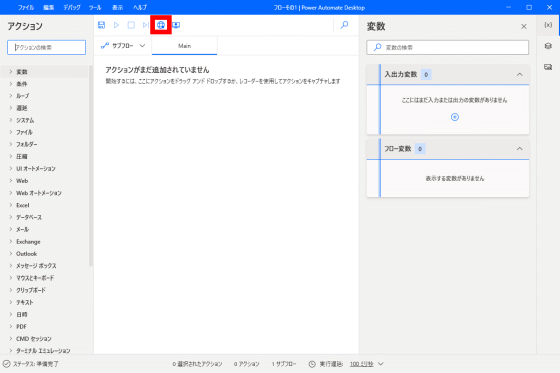Click the 1 サブフロー status text
Screen dimensions: 560x373
point(284,364)
